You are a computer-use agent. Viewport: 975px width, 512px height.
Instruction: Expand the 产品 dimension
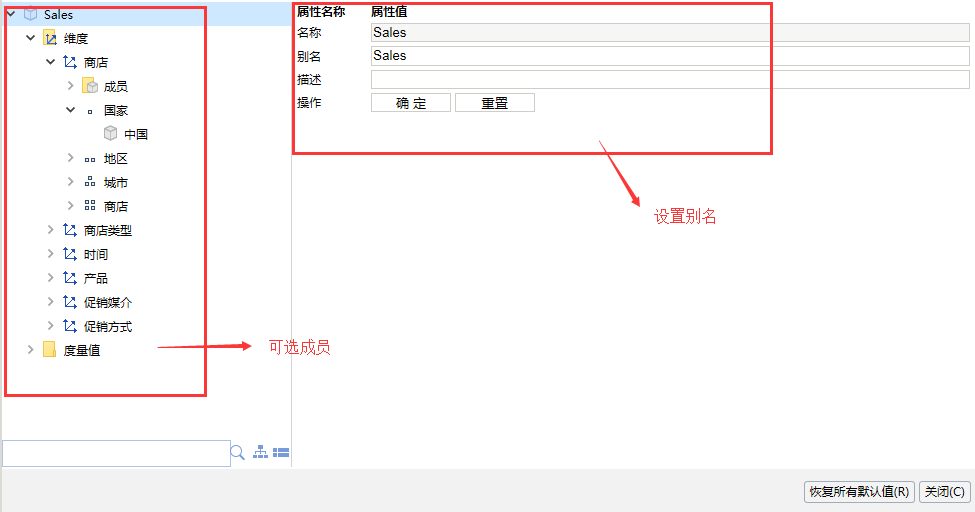point(50,277)
